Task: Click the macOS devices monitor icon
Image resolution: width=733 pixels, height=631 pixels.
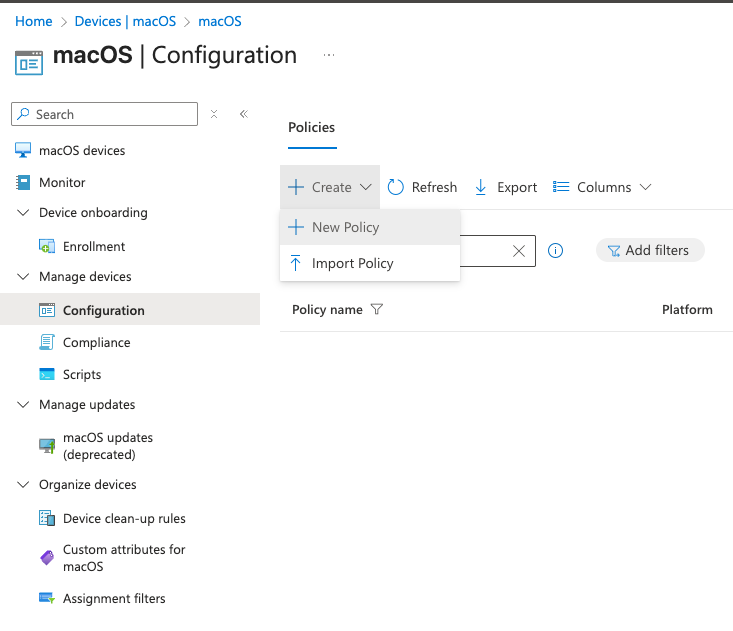Action: click(x=24, y=151)
